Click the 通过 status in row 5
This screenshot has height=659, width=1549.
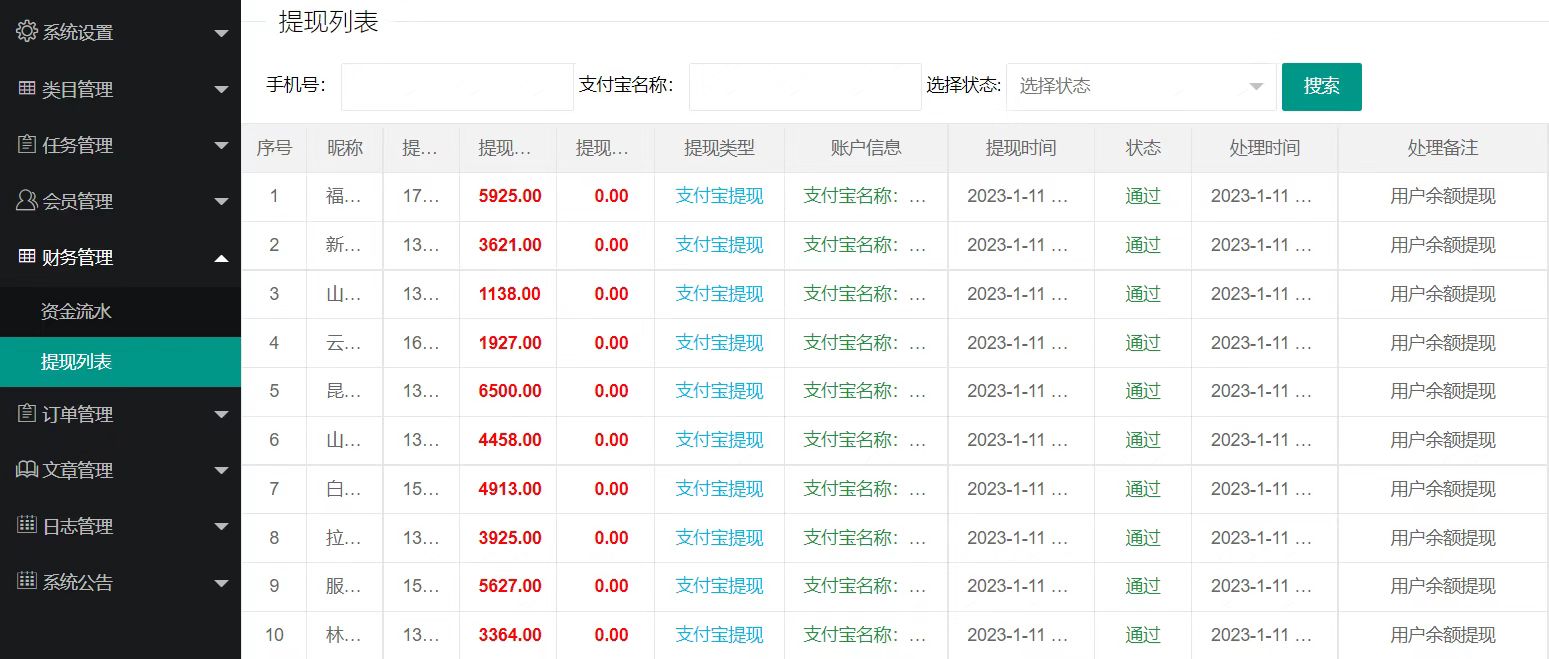pos(1142,391)
